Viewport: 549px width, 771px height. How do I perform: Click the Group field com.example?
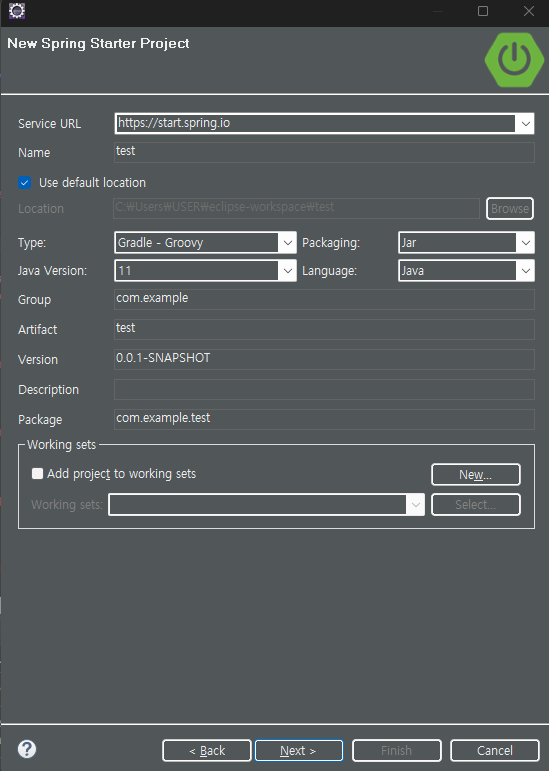pyautogui.click(x=324, y=299)
